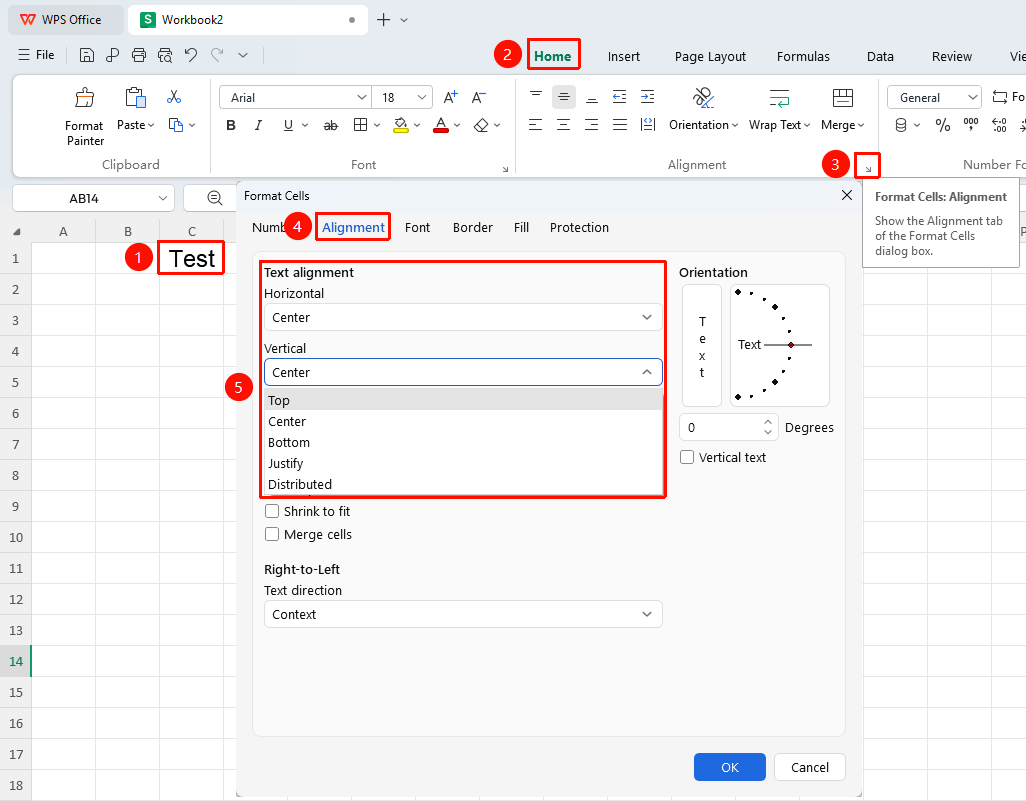The image size is (1026, 801).
Task: Click the Cancel button
Action: (x=809, y=767)
